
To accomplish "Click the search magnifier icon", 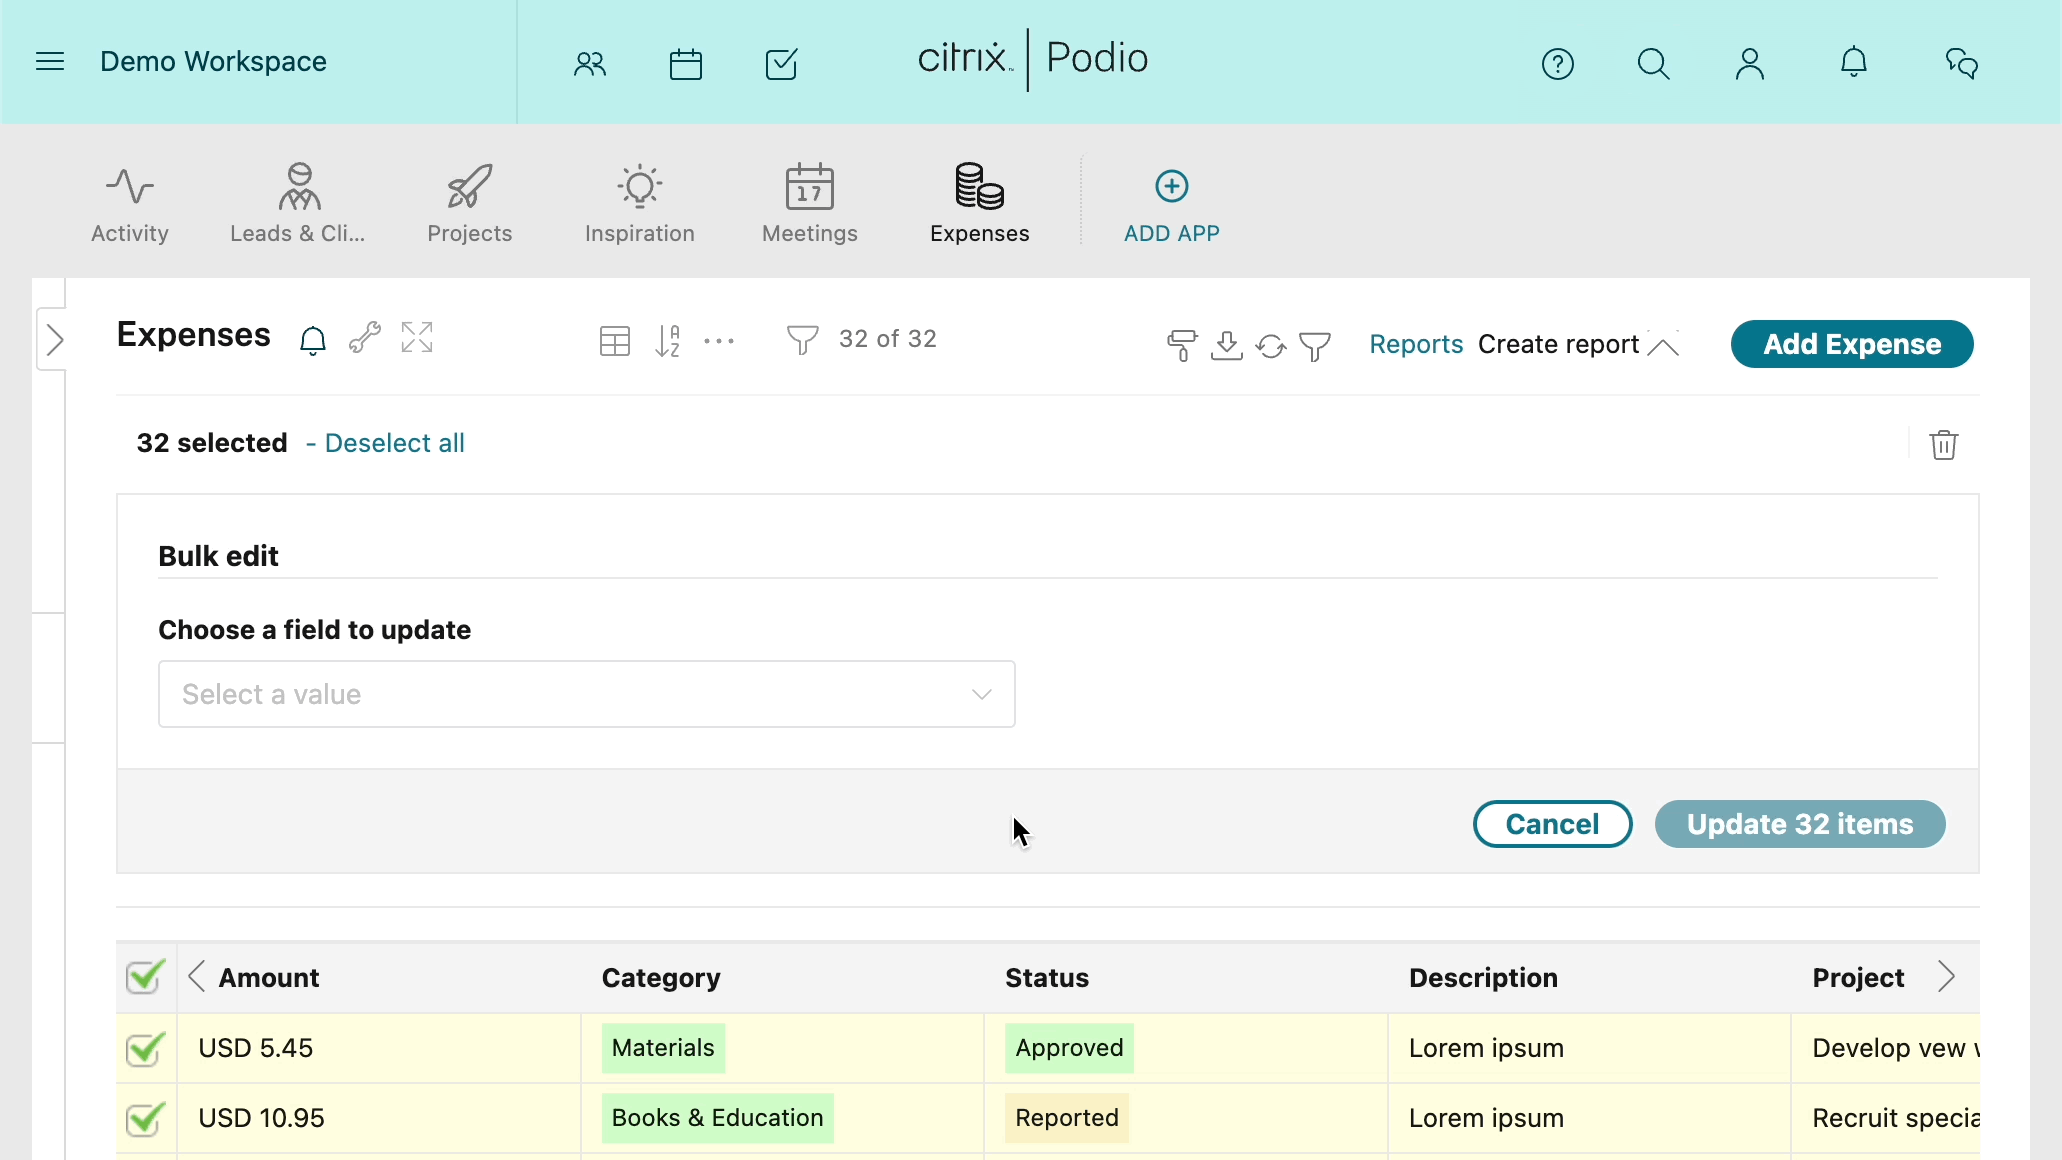I will tap(1653, 64).
